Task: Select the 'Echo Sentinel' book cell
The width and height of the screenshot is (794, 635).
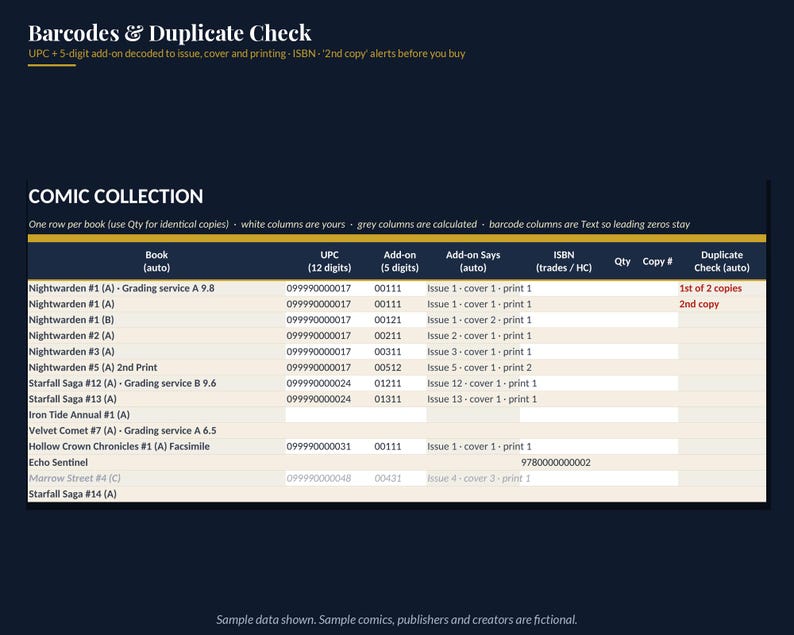Action: coord(156,462)
